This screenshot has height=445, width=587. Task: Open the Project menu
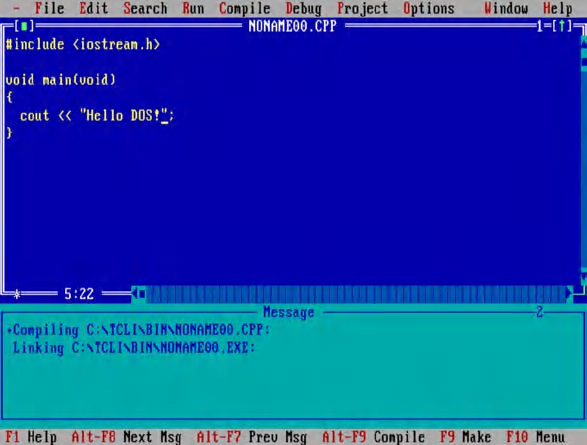[362, 9]
